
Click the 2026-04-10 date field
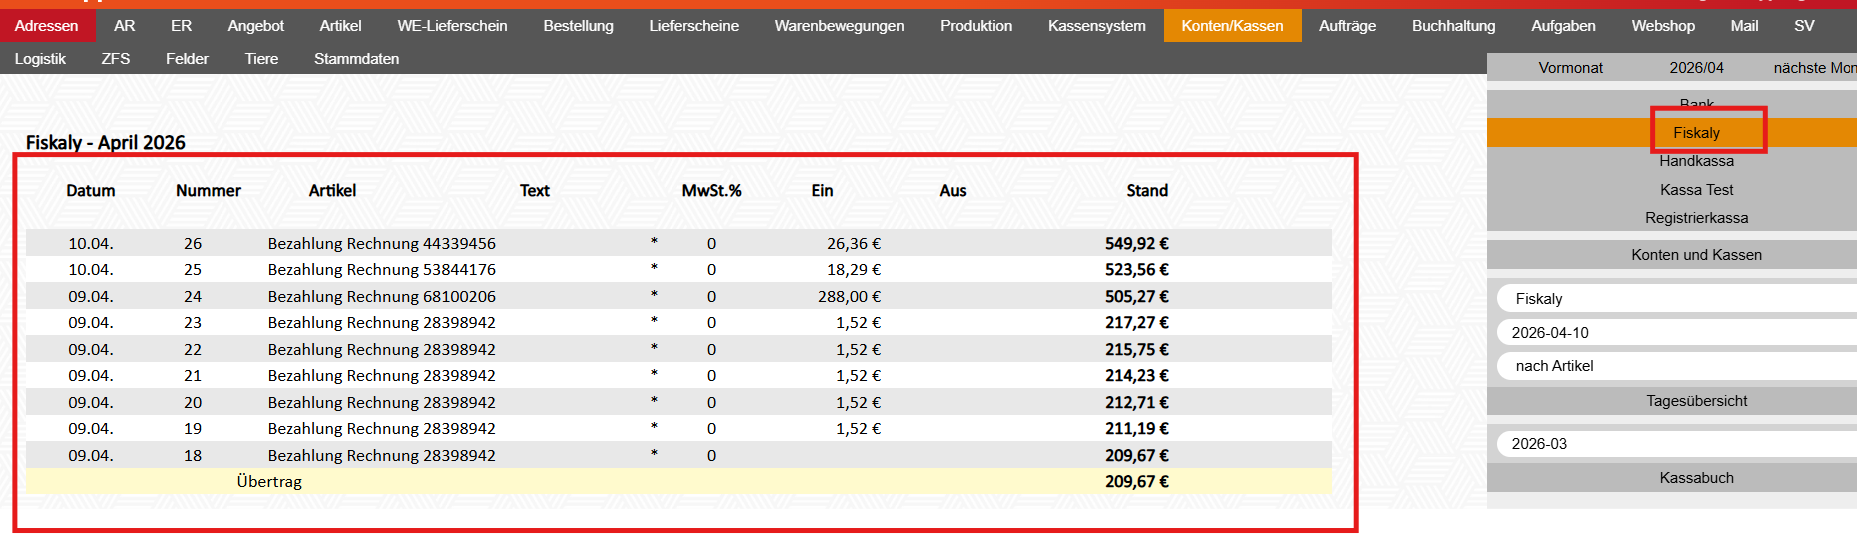point(1676,333)
